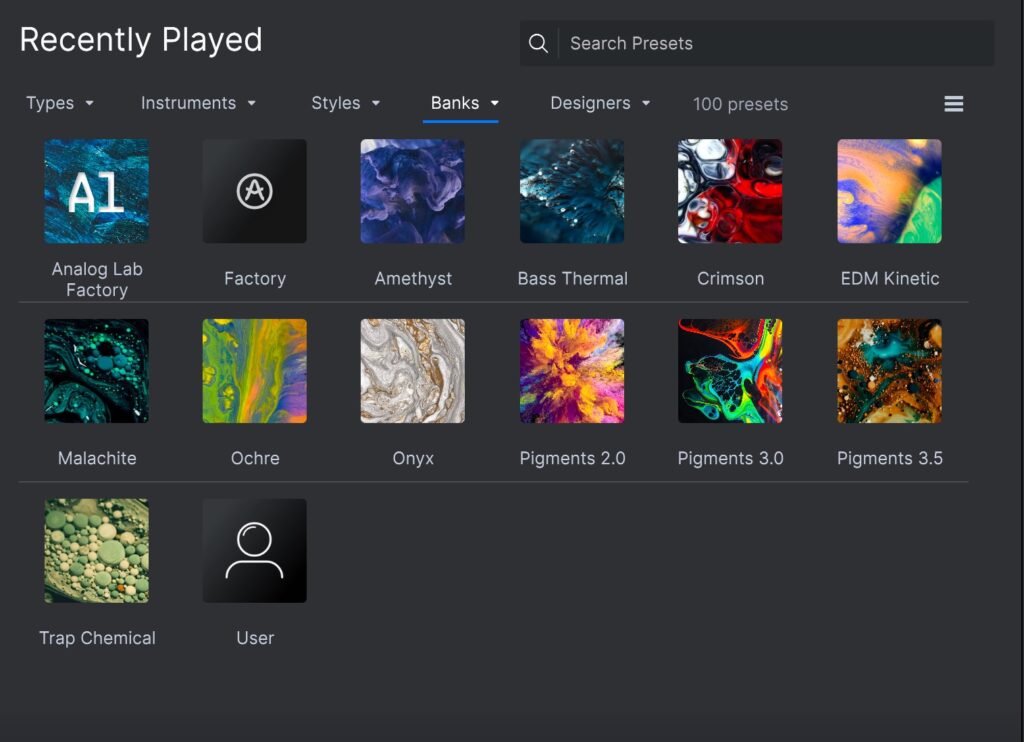Click the search magnifier icon
The height and width of the screenshot is (742, 1024).
538,44
